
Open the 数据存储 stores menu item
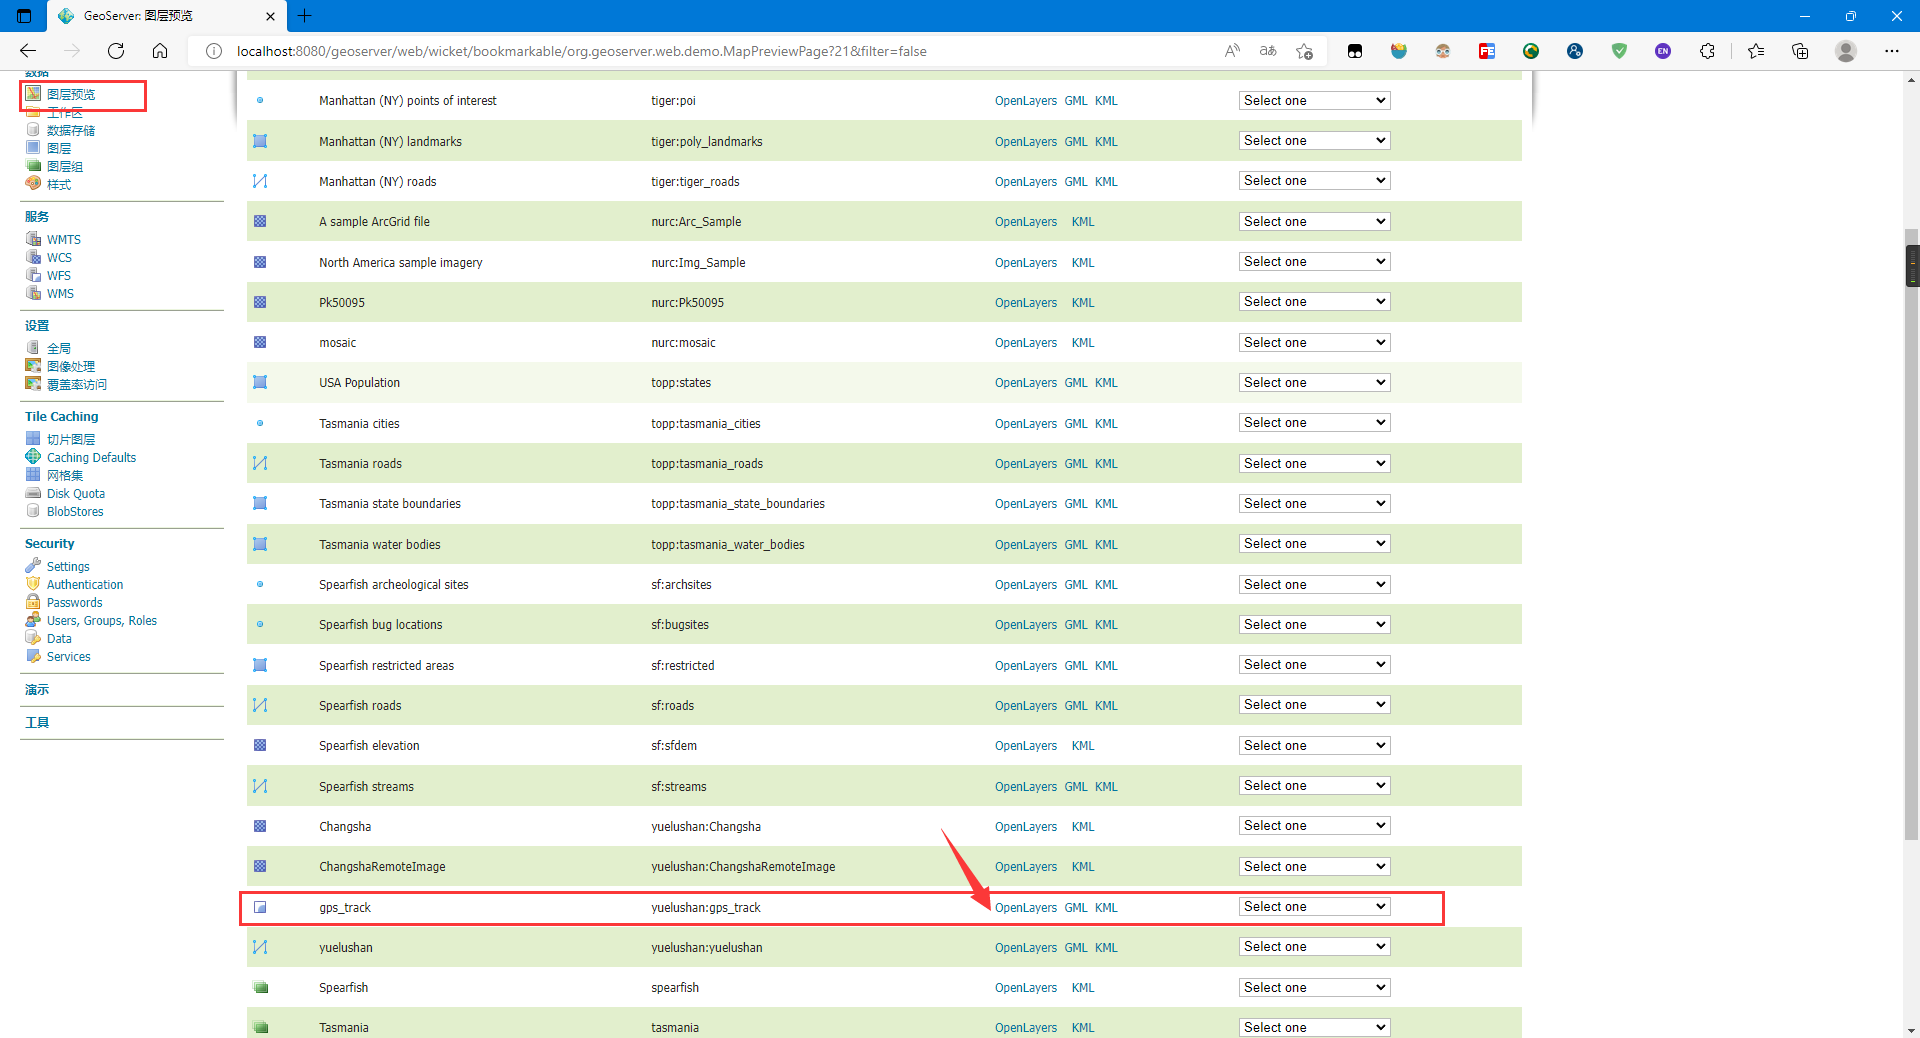[x=71, y=130]
